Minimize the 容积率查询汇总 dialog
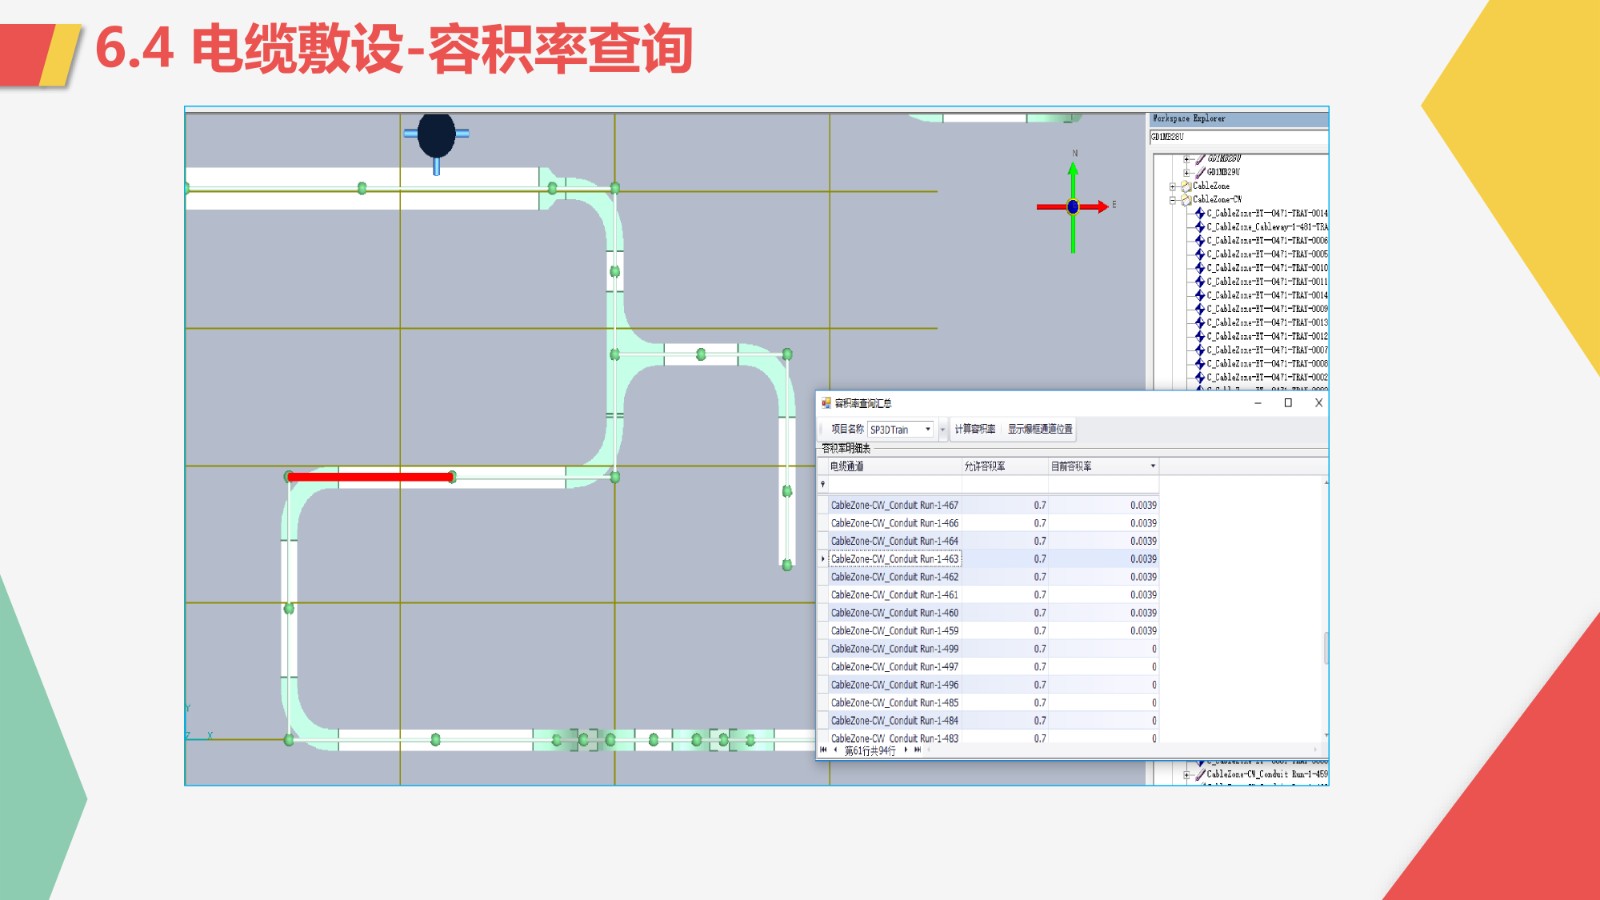The image size is (1600, 900). point(1258,403)
